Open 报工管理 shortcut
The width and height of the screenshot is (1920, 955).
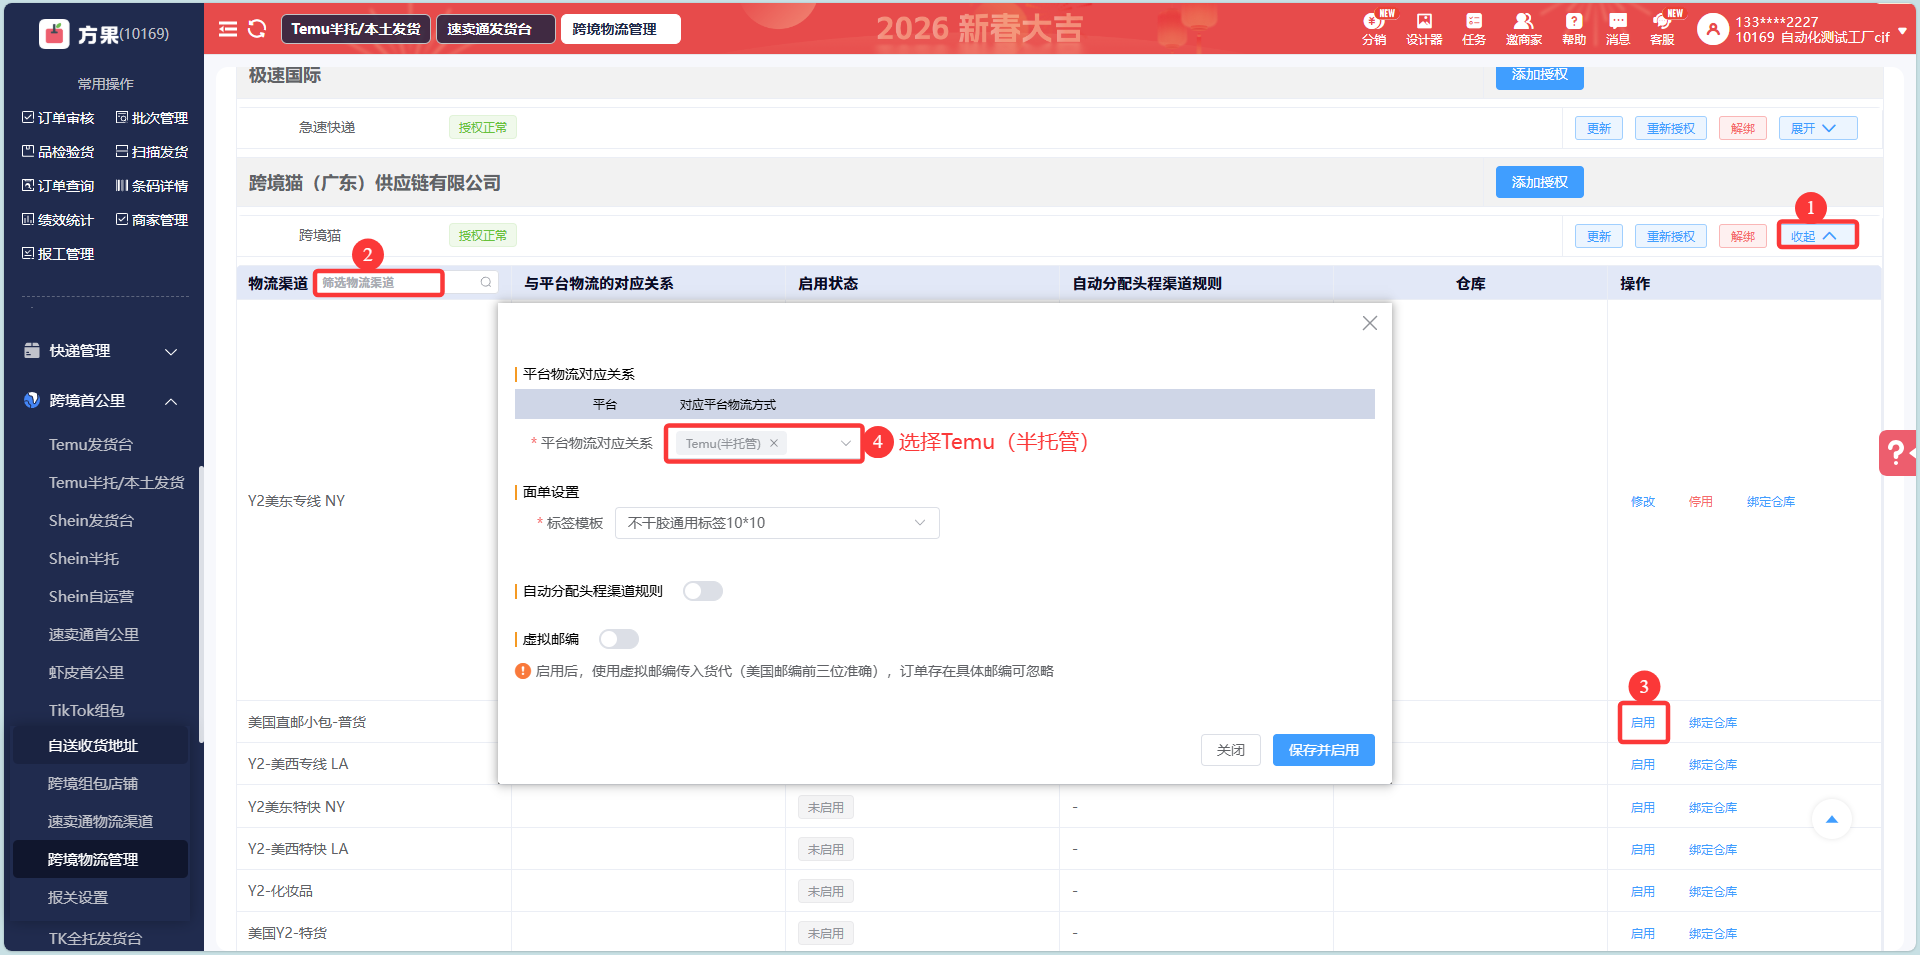pos(58,254)
